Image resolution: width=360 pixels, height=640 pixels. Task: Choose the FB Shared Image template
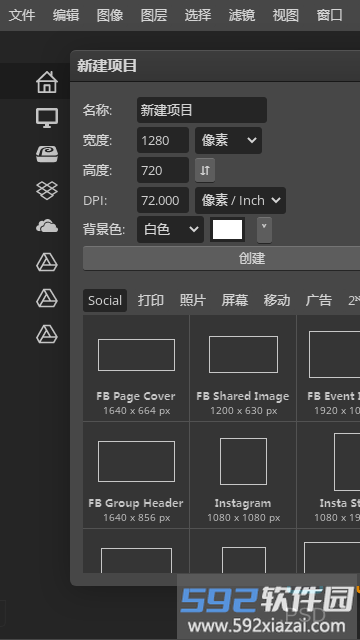pyautogui.click(x=243, y=368)
